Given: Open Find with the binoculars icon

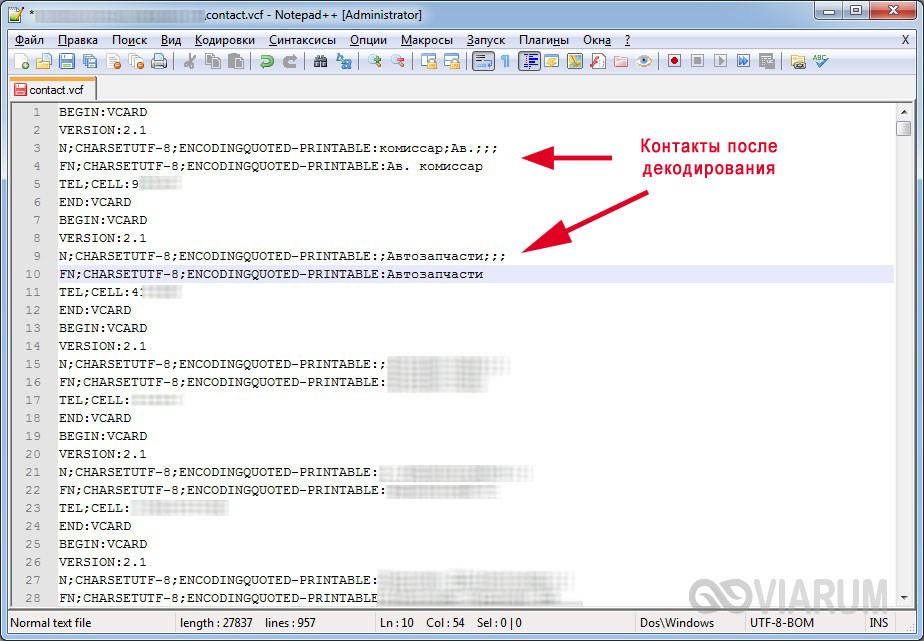Looking at the screenshot, I should [320, 62].
